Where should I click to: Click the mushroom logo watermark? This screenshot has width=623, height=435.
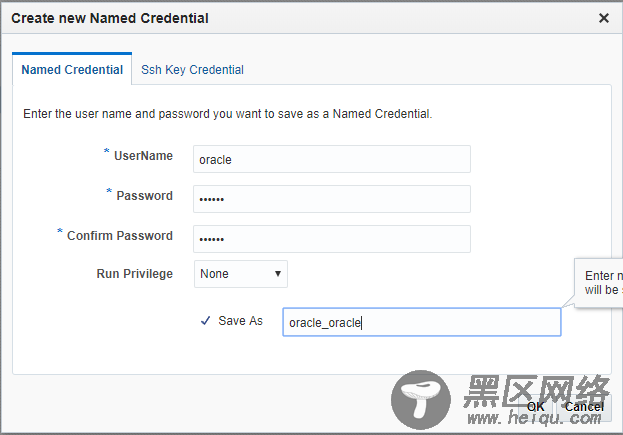421,400
